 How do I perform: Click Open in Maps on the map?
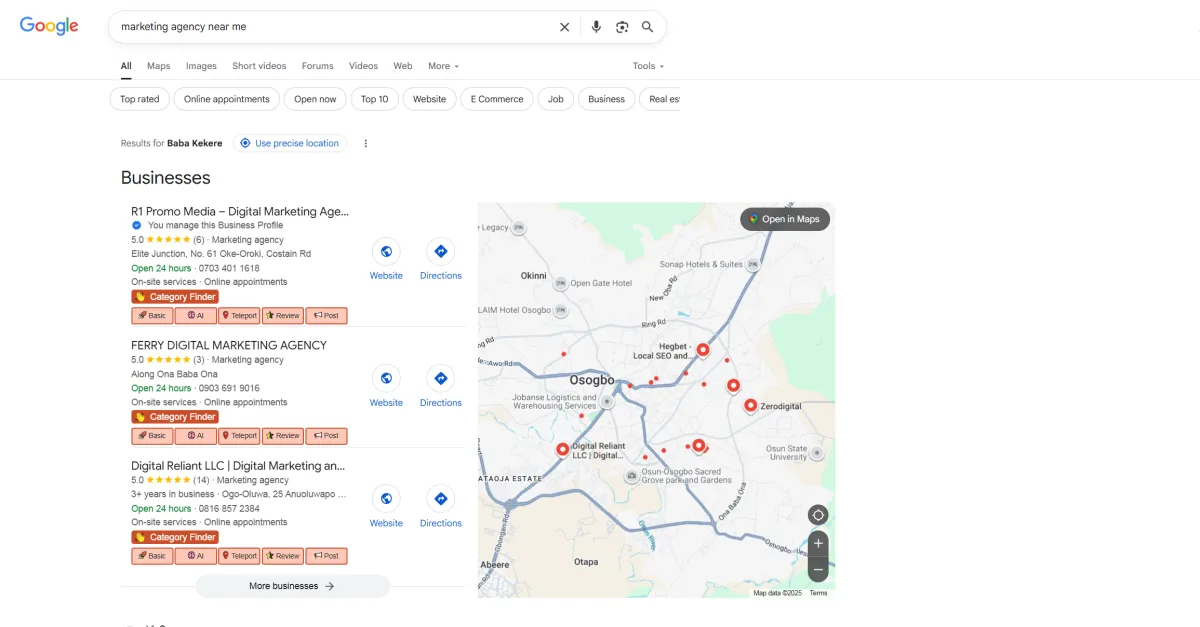(x=785, y=219)
